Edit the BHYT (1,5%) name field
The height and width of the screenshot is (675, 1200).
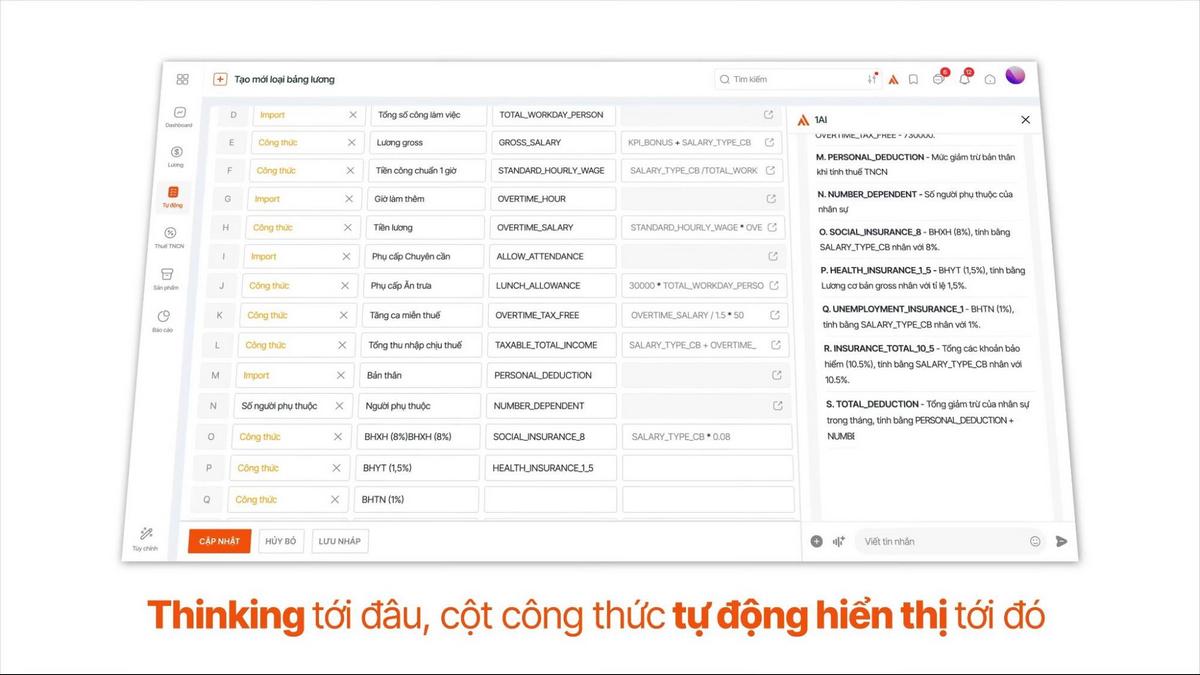click(418, 468)
